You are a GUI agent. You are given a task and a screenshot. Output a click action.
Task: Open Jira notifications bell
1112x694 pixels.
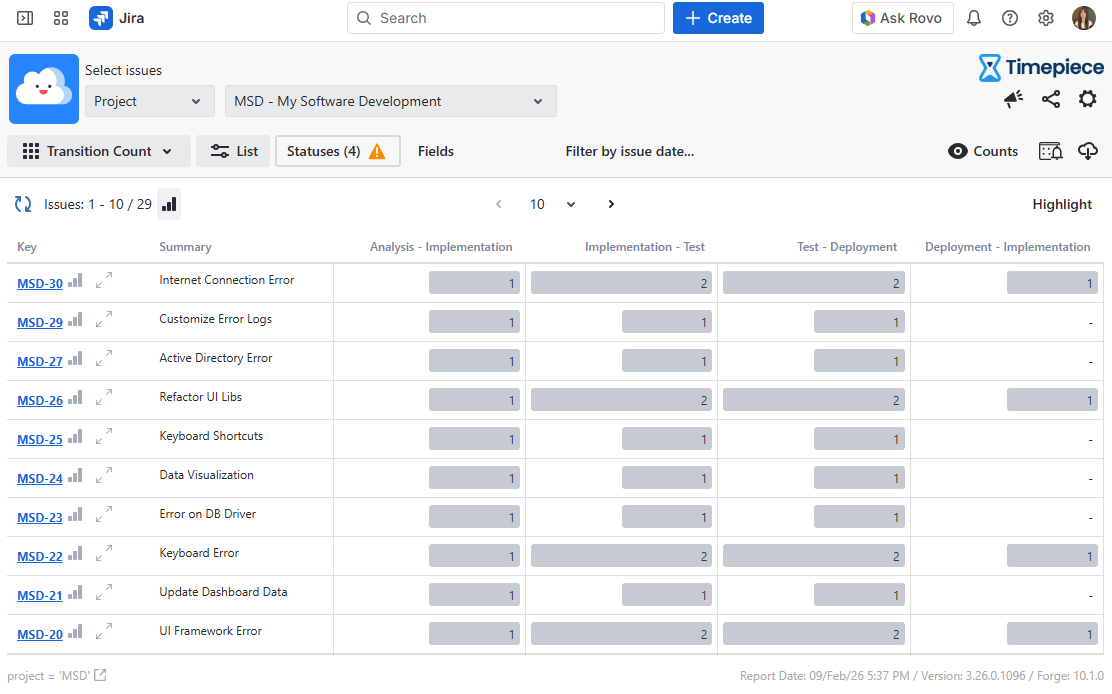pos(973,18)
